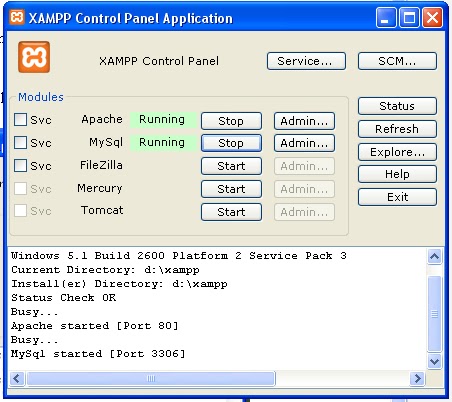The image size is (452, 402).
Task: Exit the XAMPP control panel
Action: coord(397,197)
